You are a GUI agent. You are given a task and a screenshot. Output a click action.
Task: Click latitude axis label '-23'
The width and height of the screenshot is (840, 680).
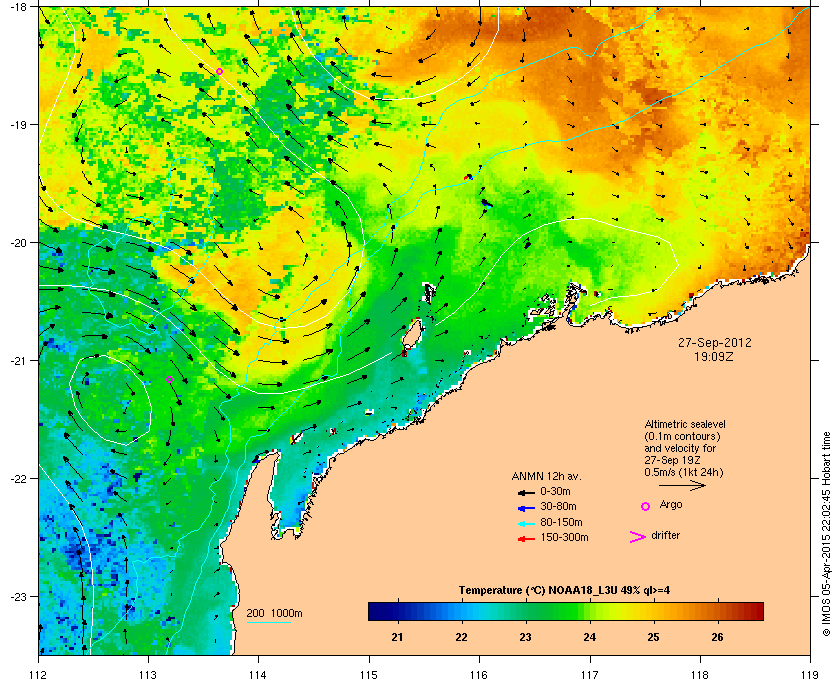17,596
